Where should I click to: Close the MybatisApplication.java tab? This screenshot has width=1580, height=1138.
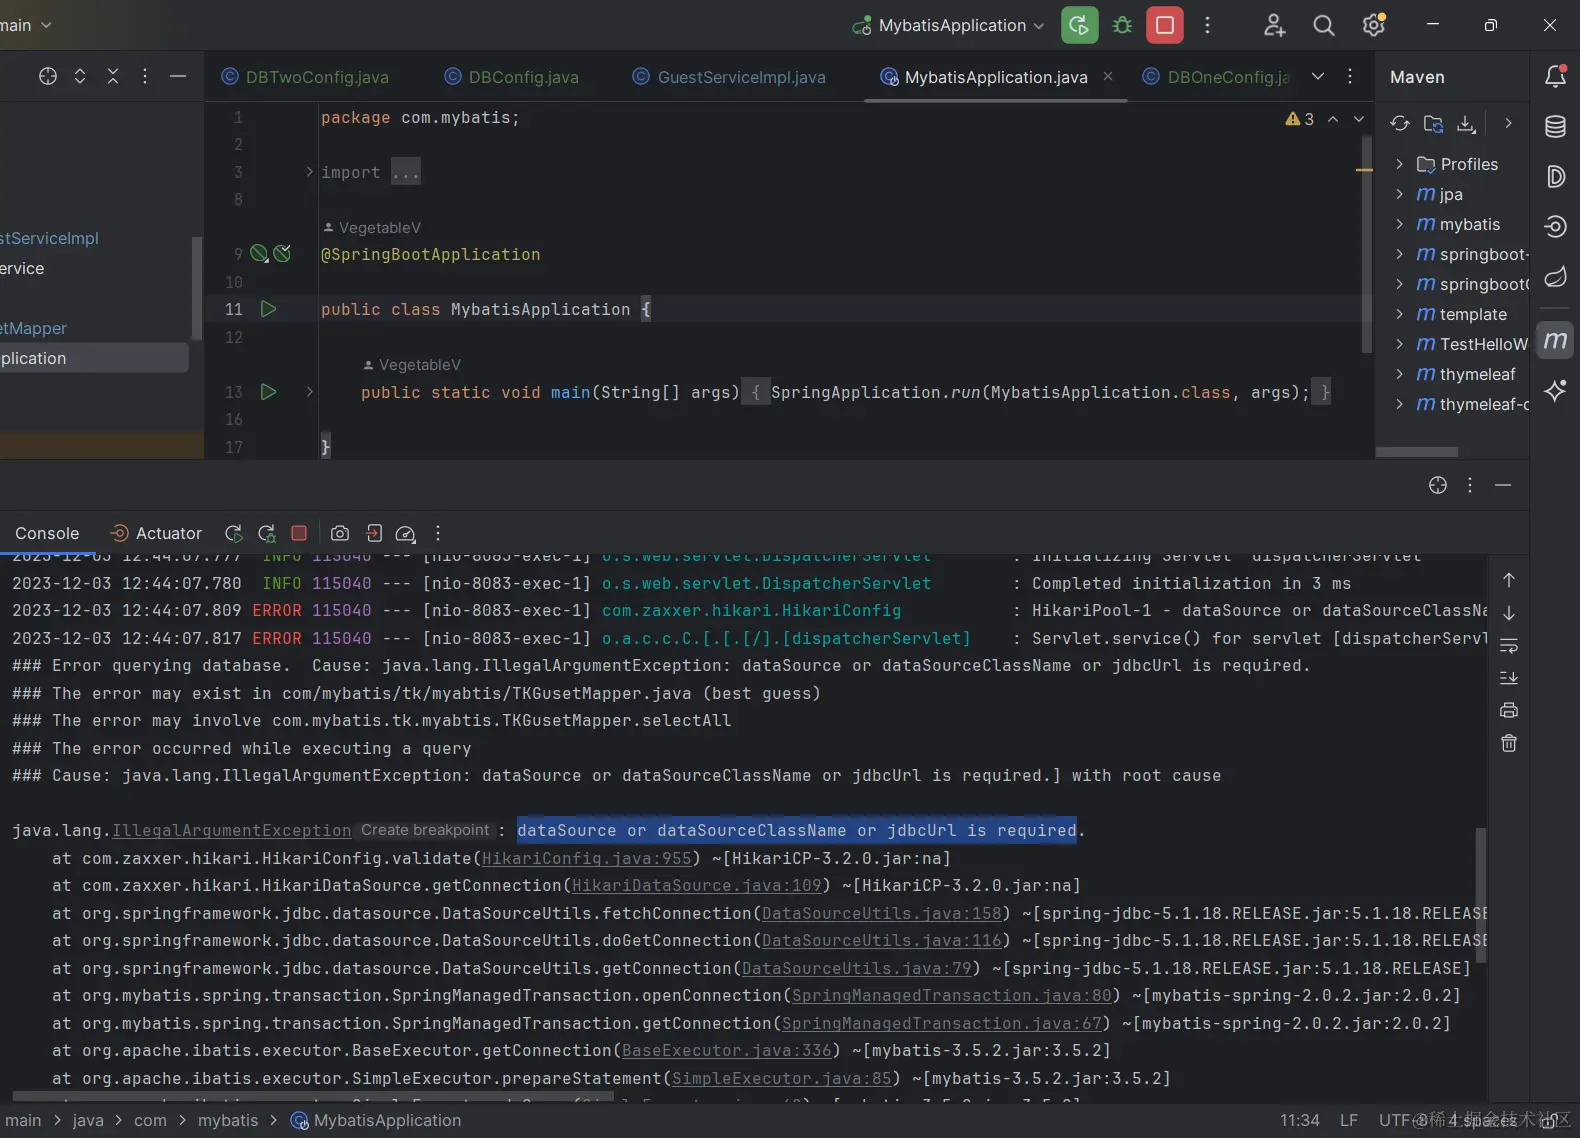(x=1108, y=76)
